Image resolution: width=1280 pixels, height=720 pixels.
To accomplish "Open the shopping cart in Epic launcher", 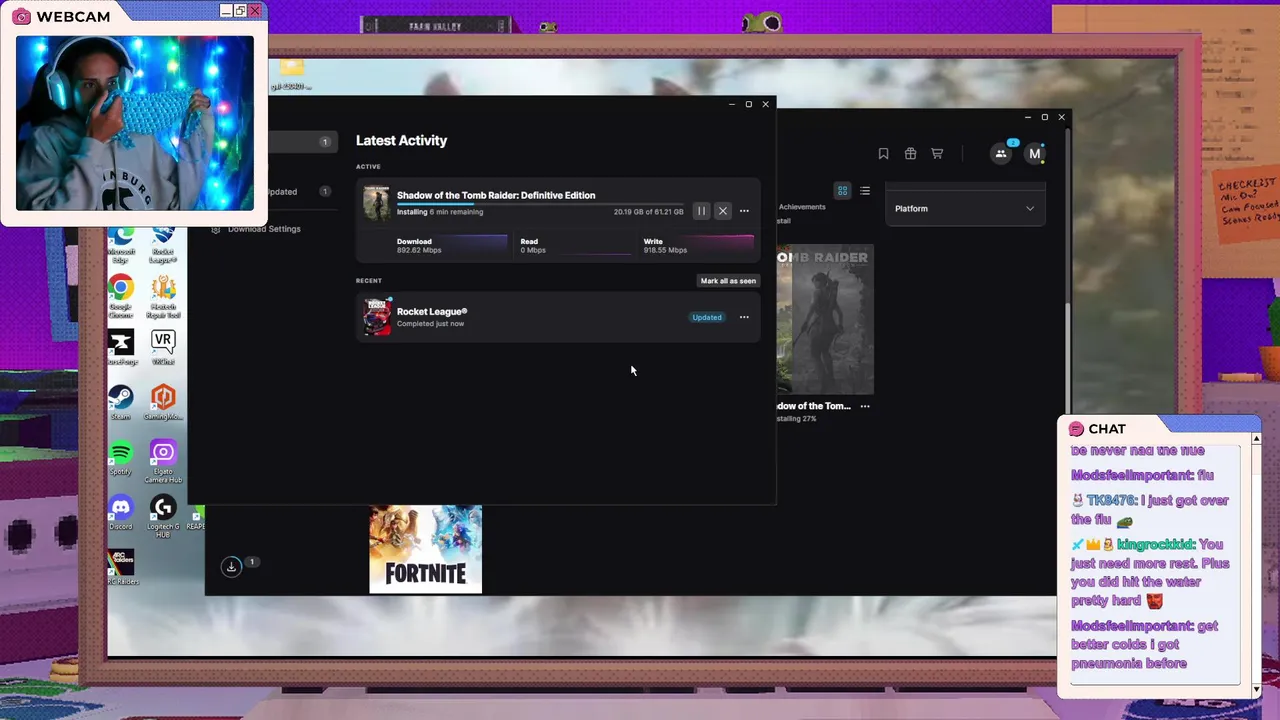I will coord(937,153).
